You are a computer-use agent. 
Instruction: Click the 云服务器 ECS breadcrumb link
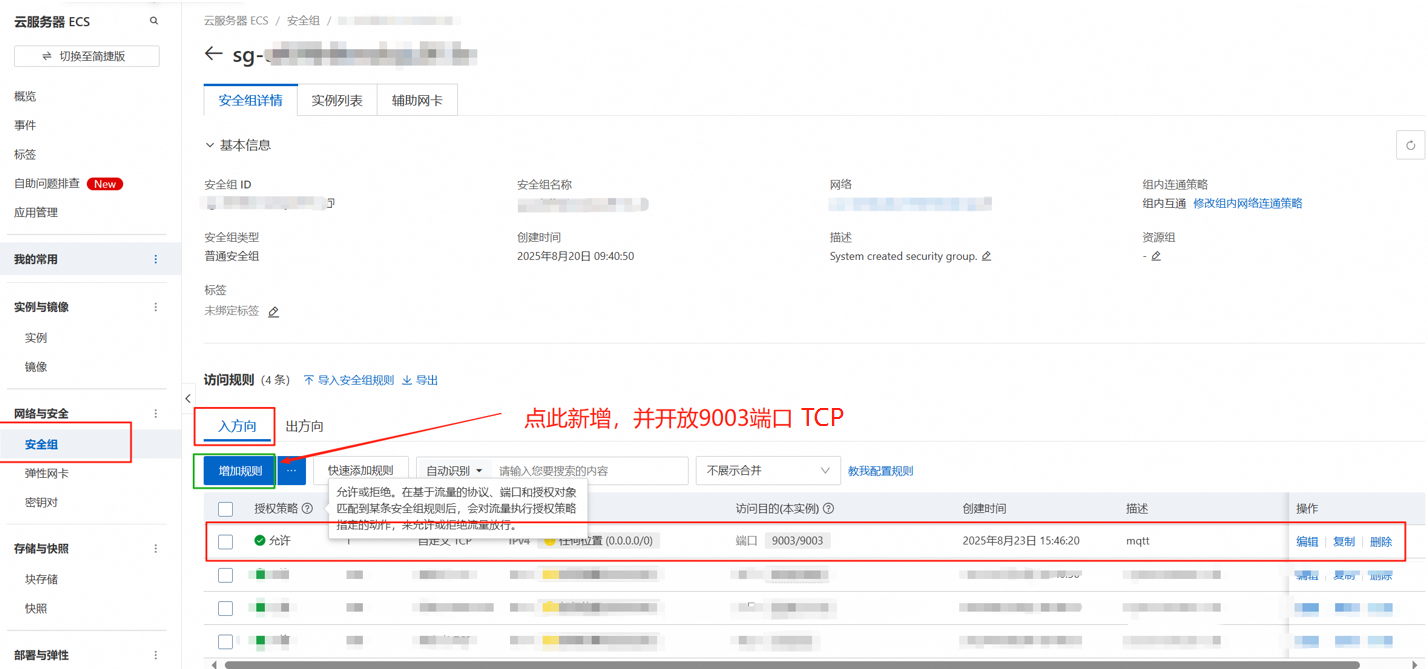(236, 20)
